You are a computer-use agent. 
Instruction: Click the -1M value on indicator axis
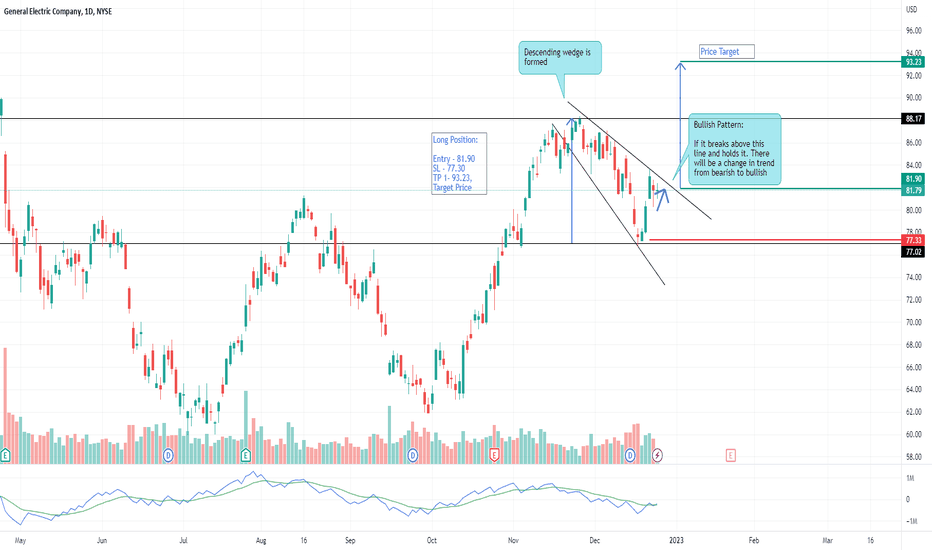(910, 521)
